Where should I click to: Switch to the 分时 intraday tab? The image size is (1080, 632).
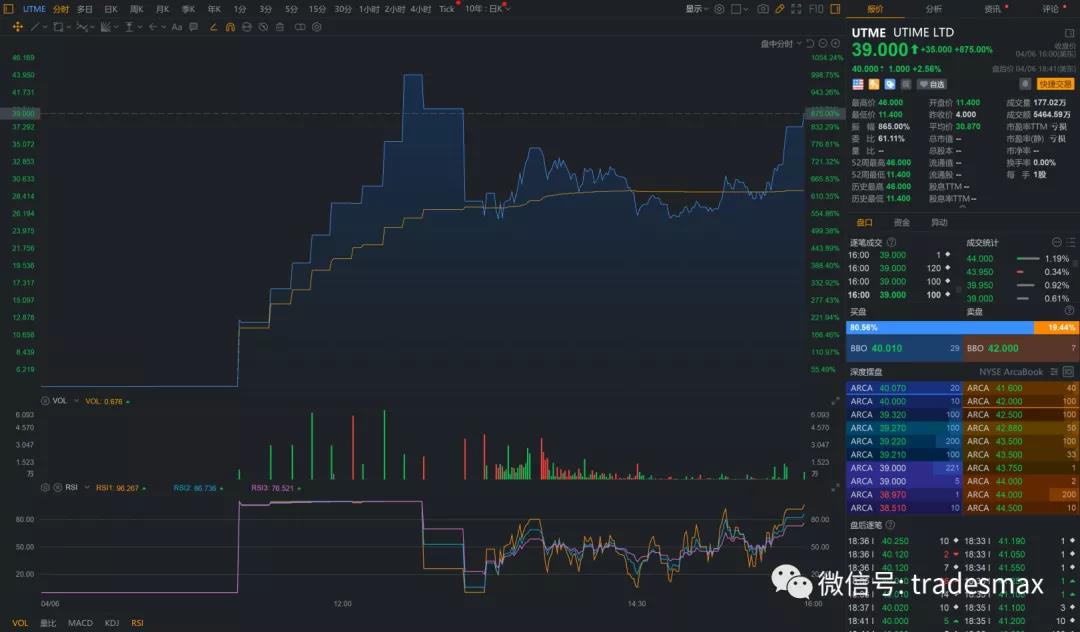pyautogui.click(x=61, y=9)
